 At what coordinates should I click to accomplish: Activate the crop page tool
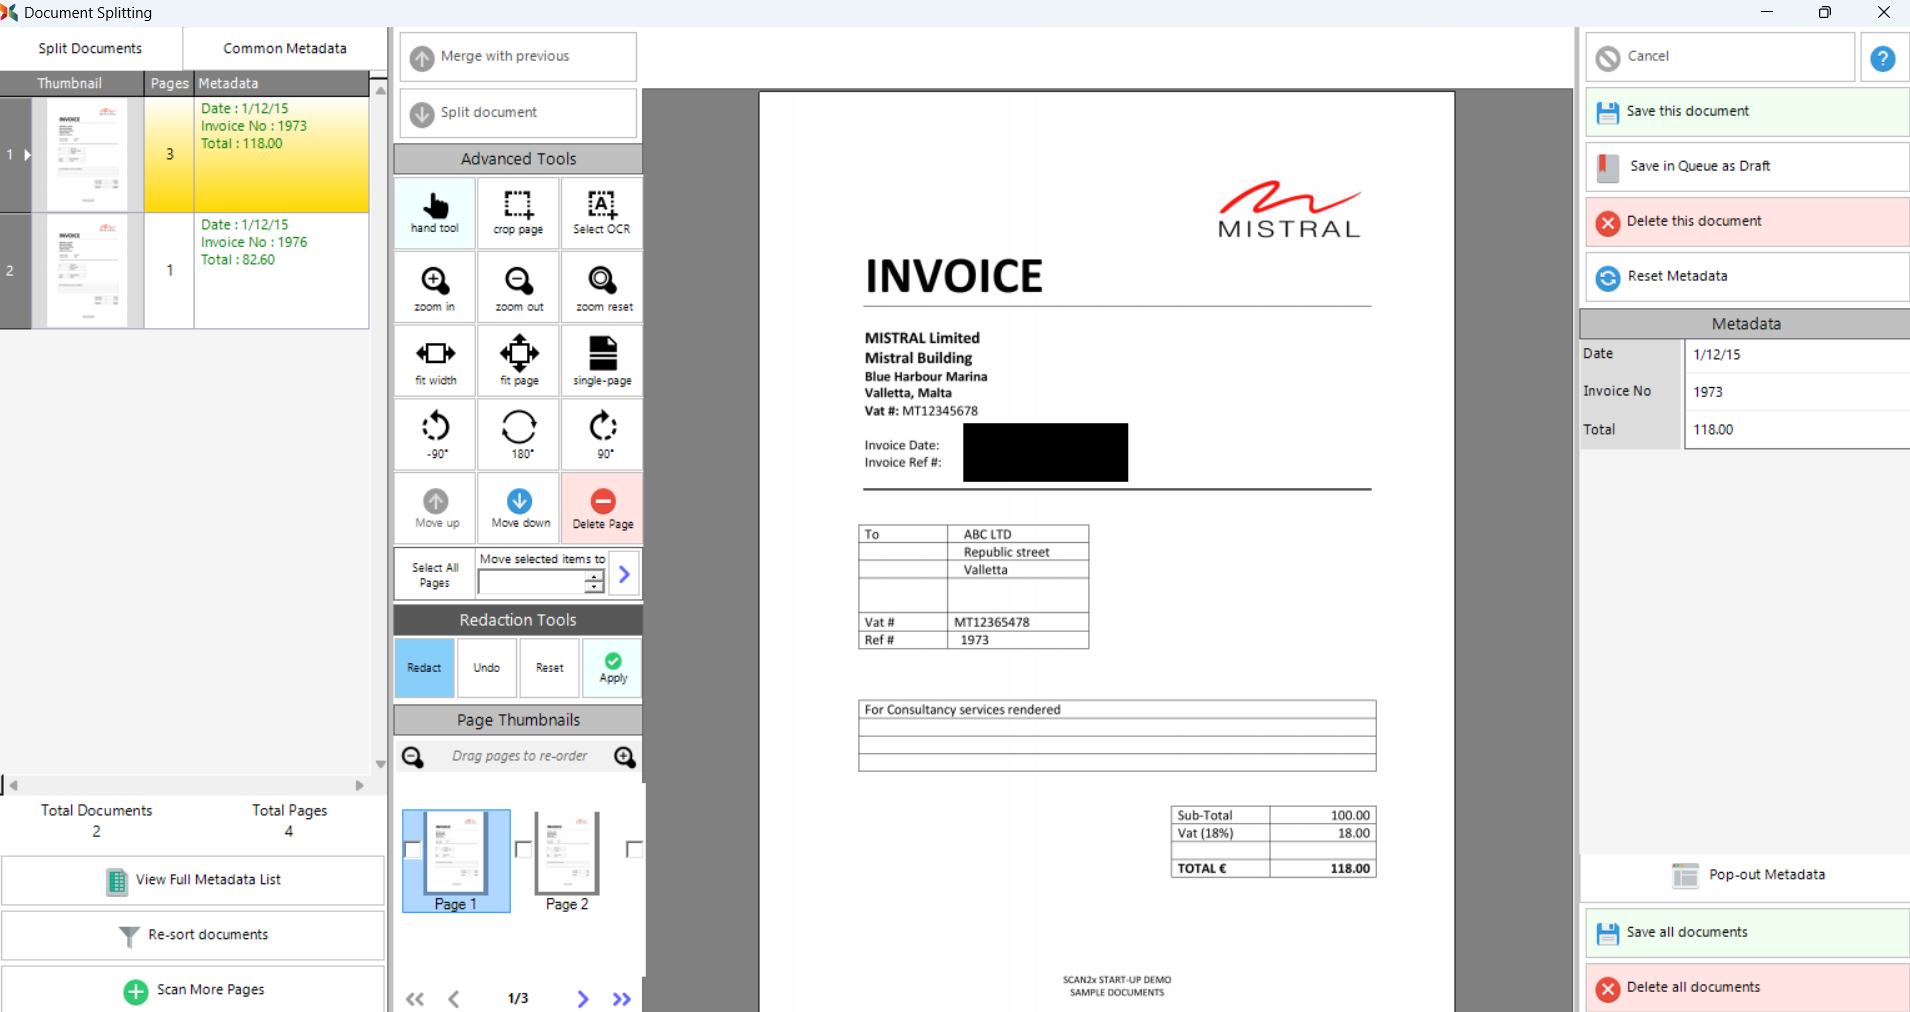coord(518,212)
